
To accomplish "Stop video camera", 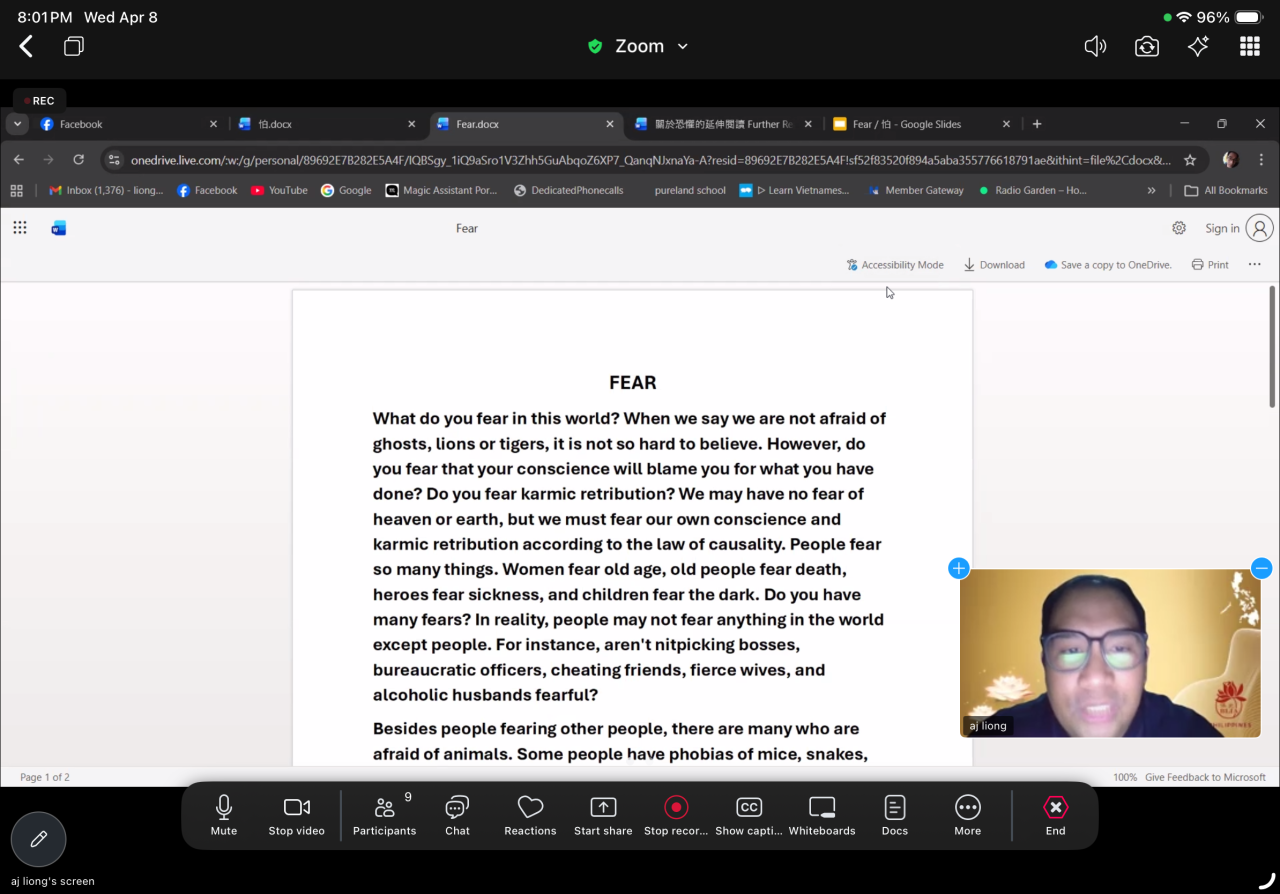I will (297, 815).
